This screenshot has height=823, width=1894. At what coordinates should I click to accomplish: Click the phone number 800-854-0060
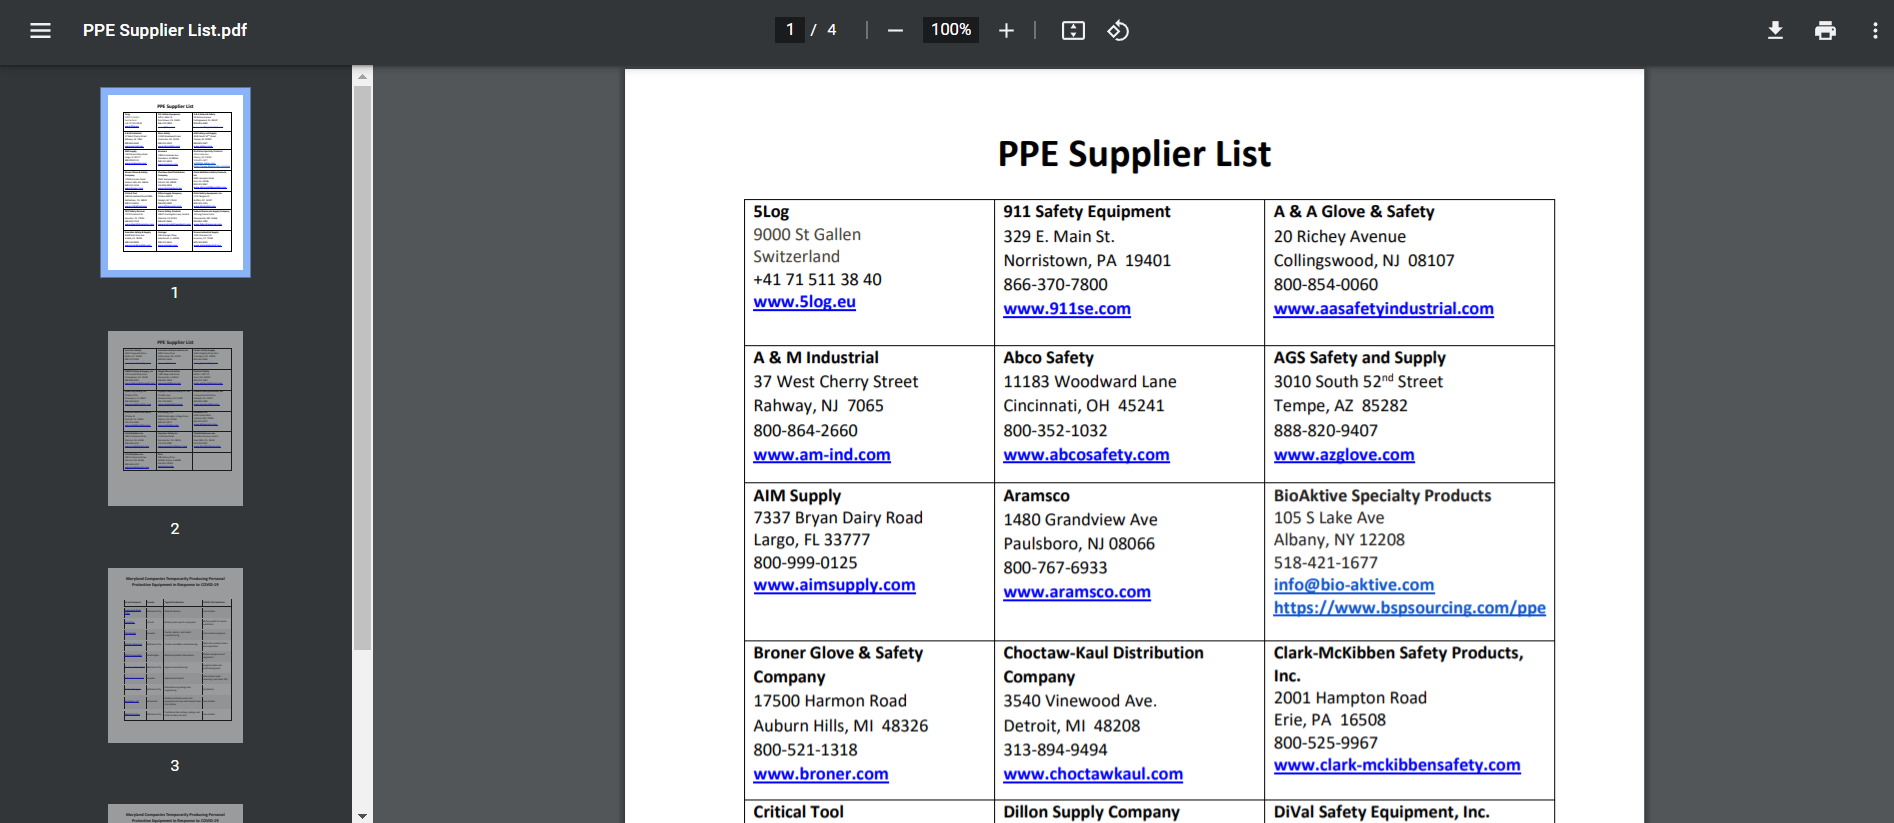click(1325, 285)
